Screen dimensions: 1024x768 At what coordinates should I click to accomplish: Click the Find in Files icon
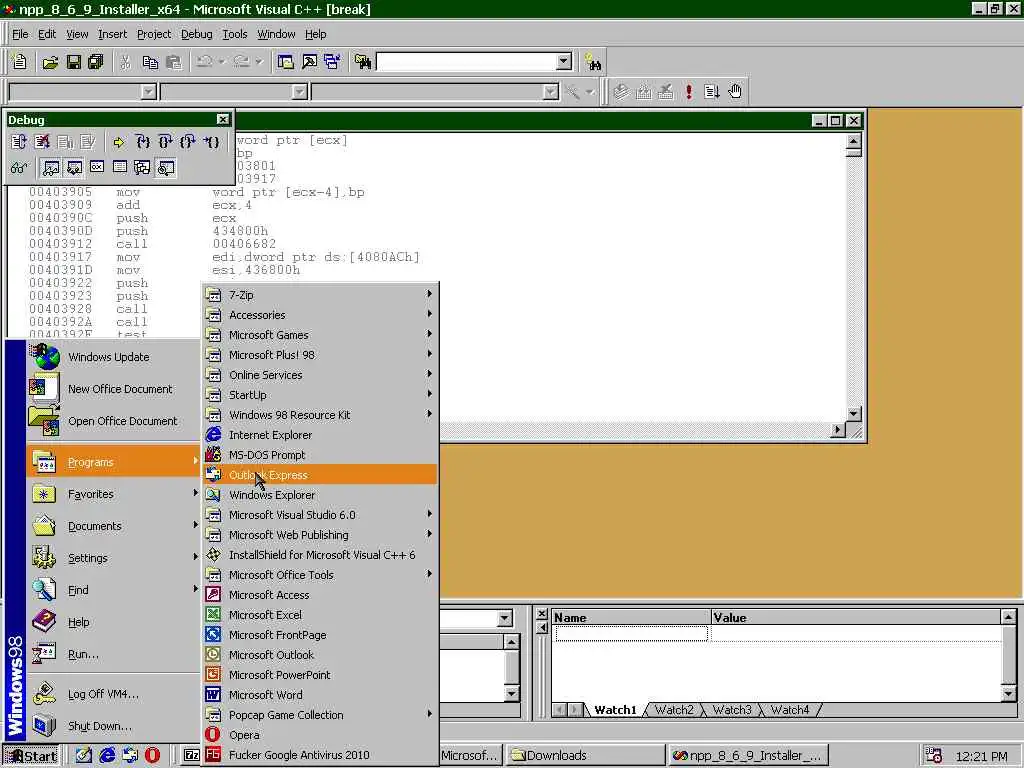coord(363,62)
